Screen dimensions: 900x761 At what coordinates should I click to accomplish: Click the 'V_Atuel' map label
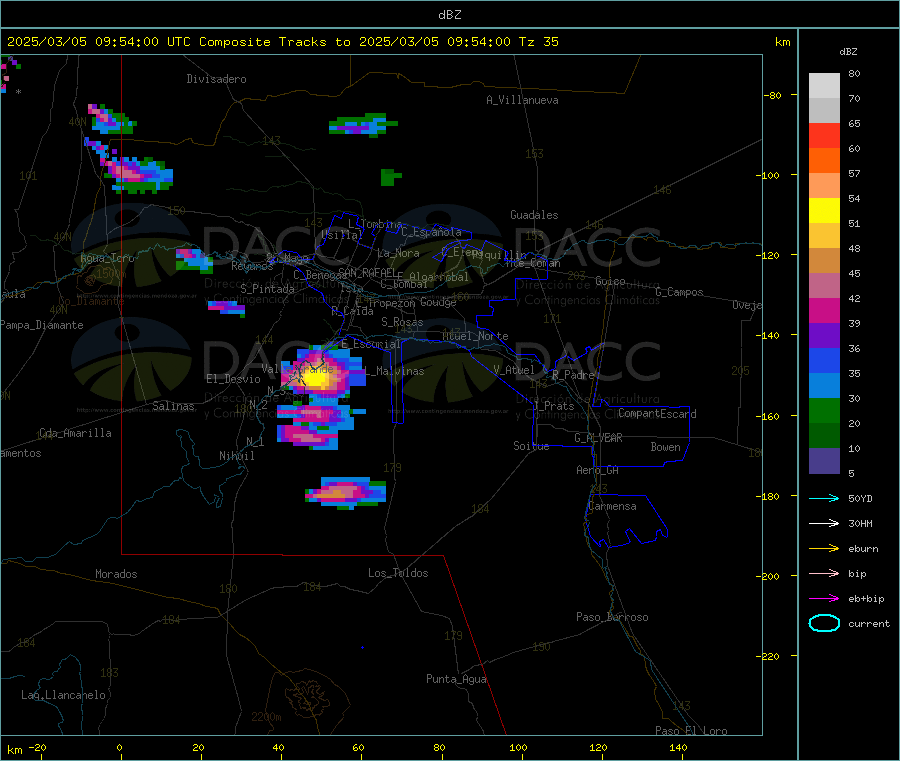pyautogui.click(x=514, y=370)
